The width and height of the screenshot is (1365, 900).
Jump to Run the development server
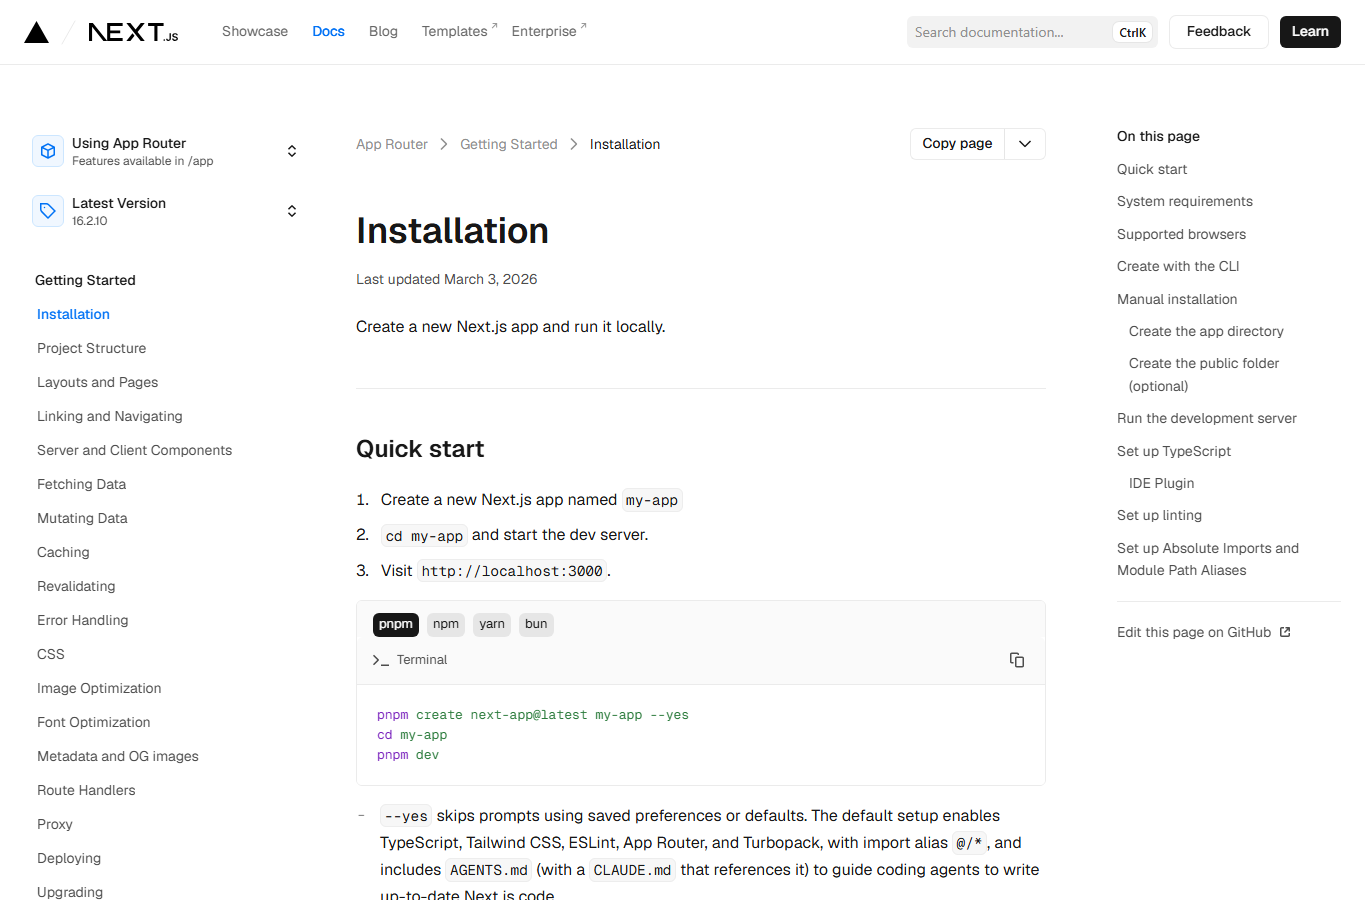1207,418
